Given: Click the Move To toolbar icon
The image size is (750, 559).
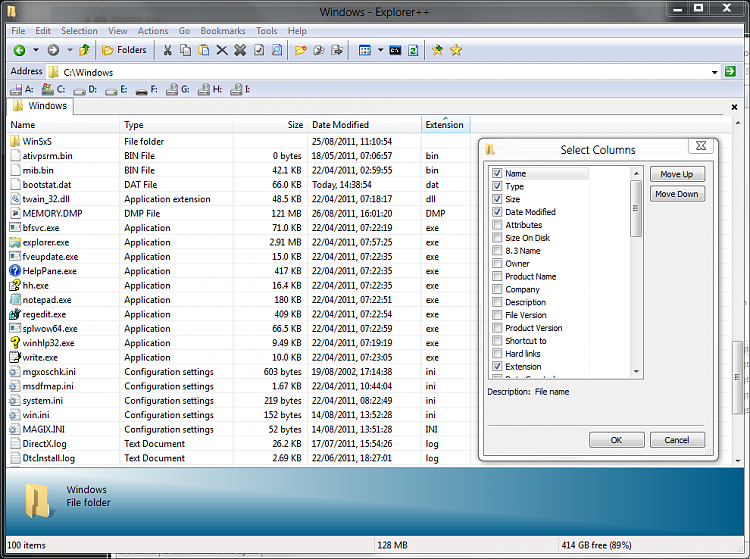Looking at the screenshot, I should point(337,50).
